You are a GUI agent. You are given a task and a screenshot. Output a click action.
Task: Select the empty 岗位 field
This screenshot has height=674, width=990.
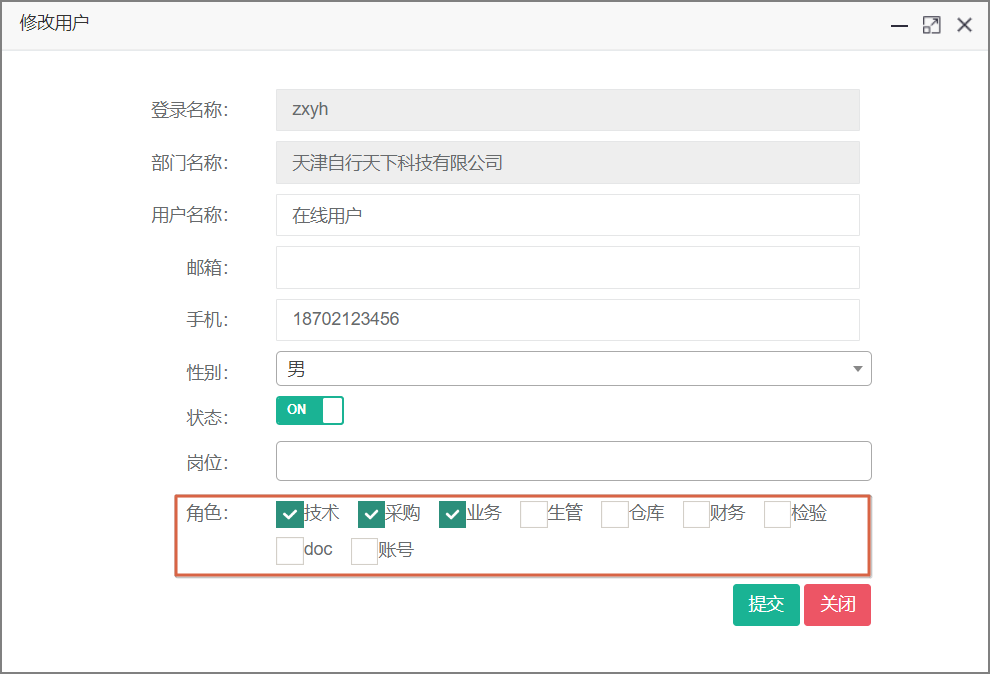point(573,461)
